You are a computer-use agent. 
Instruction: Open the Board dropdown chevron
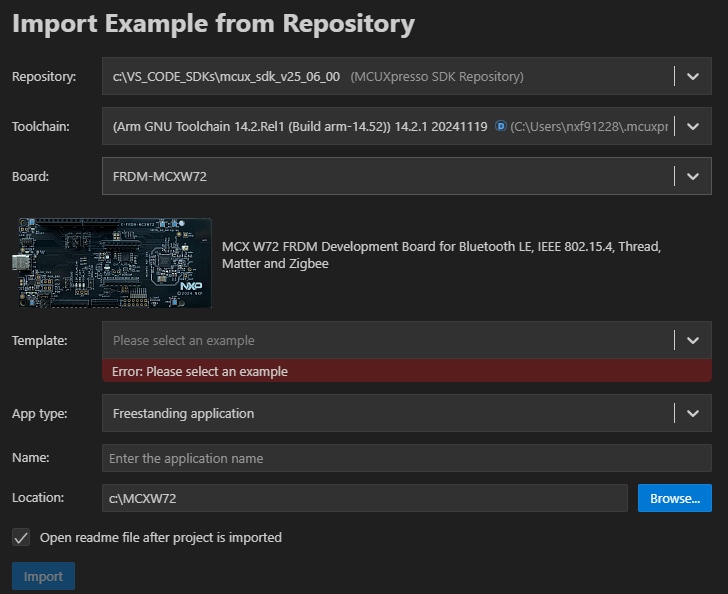[693, 176]
